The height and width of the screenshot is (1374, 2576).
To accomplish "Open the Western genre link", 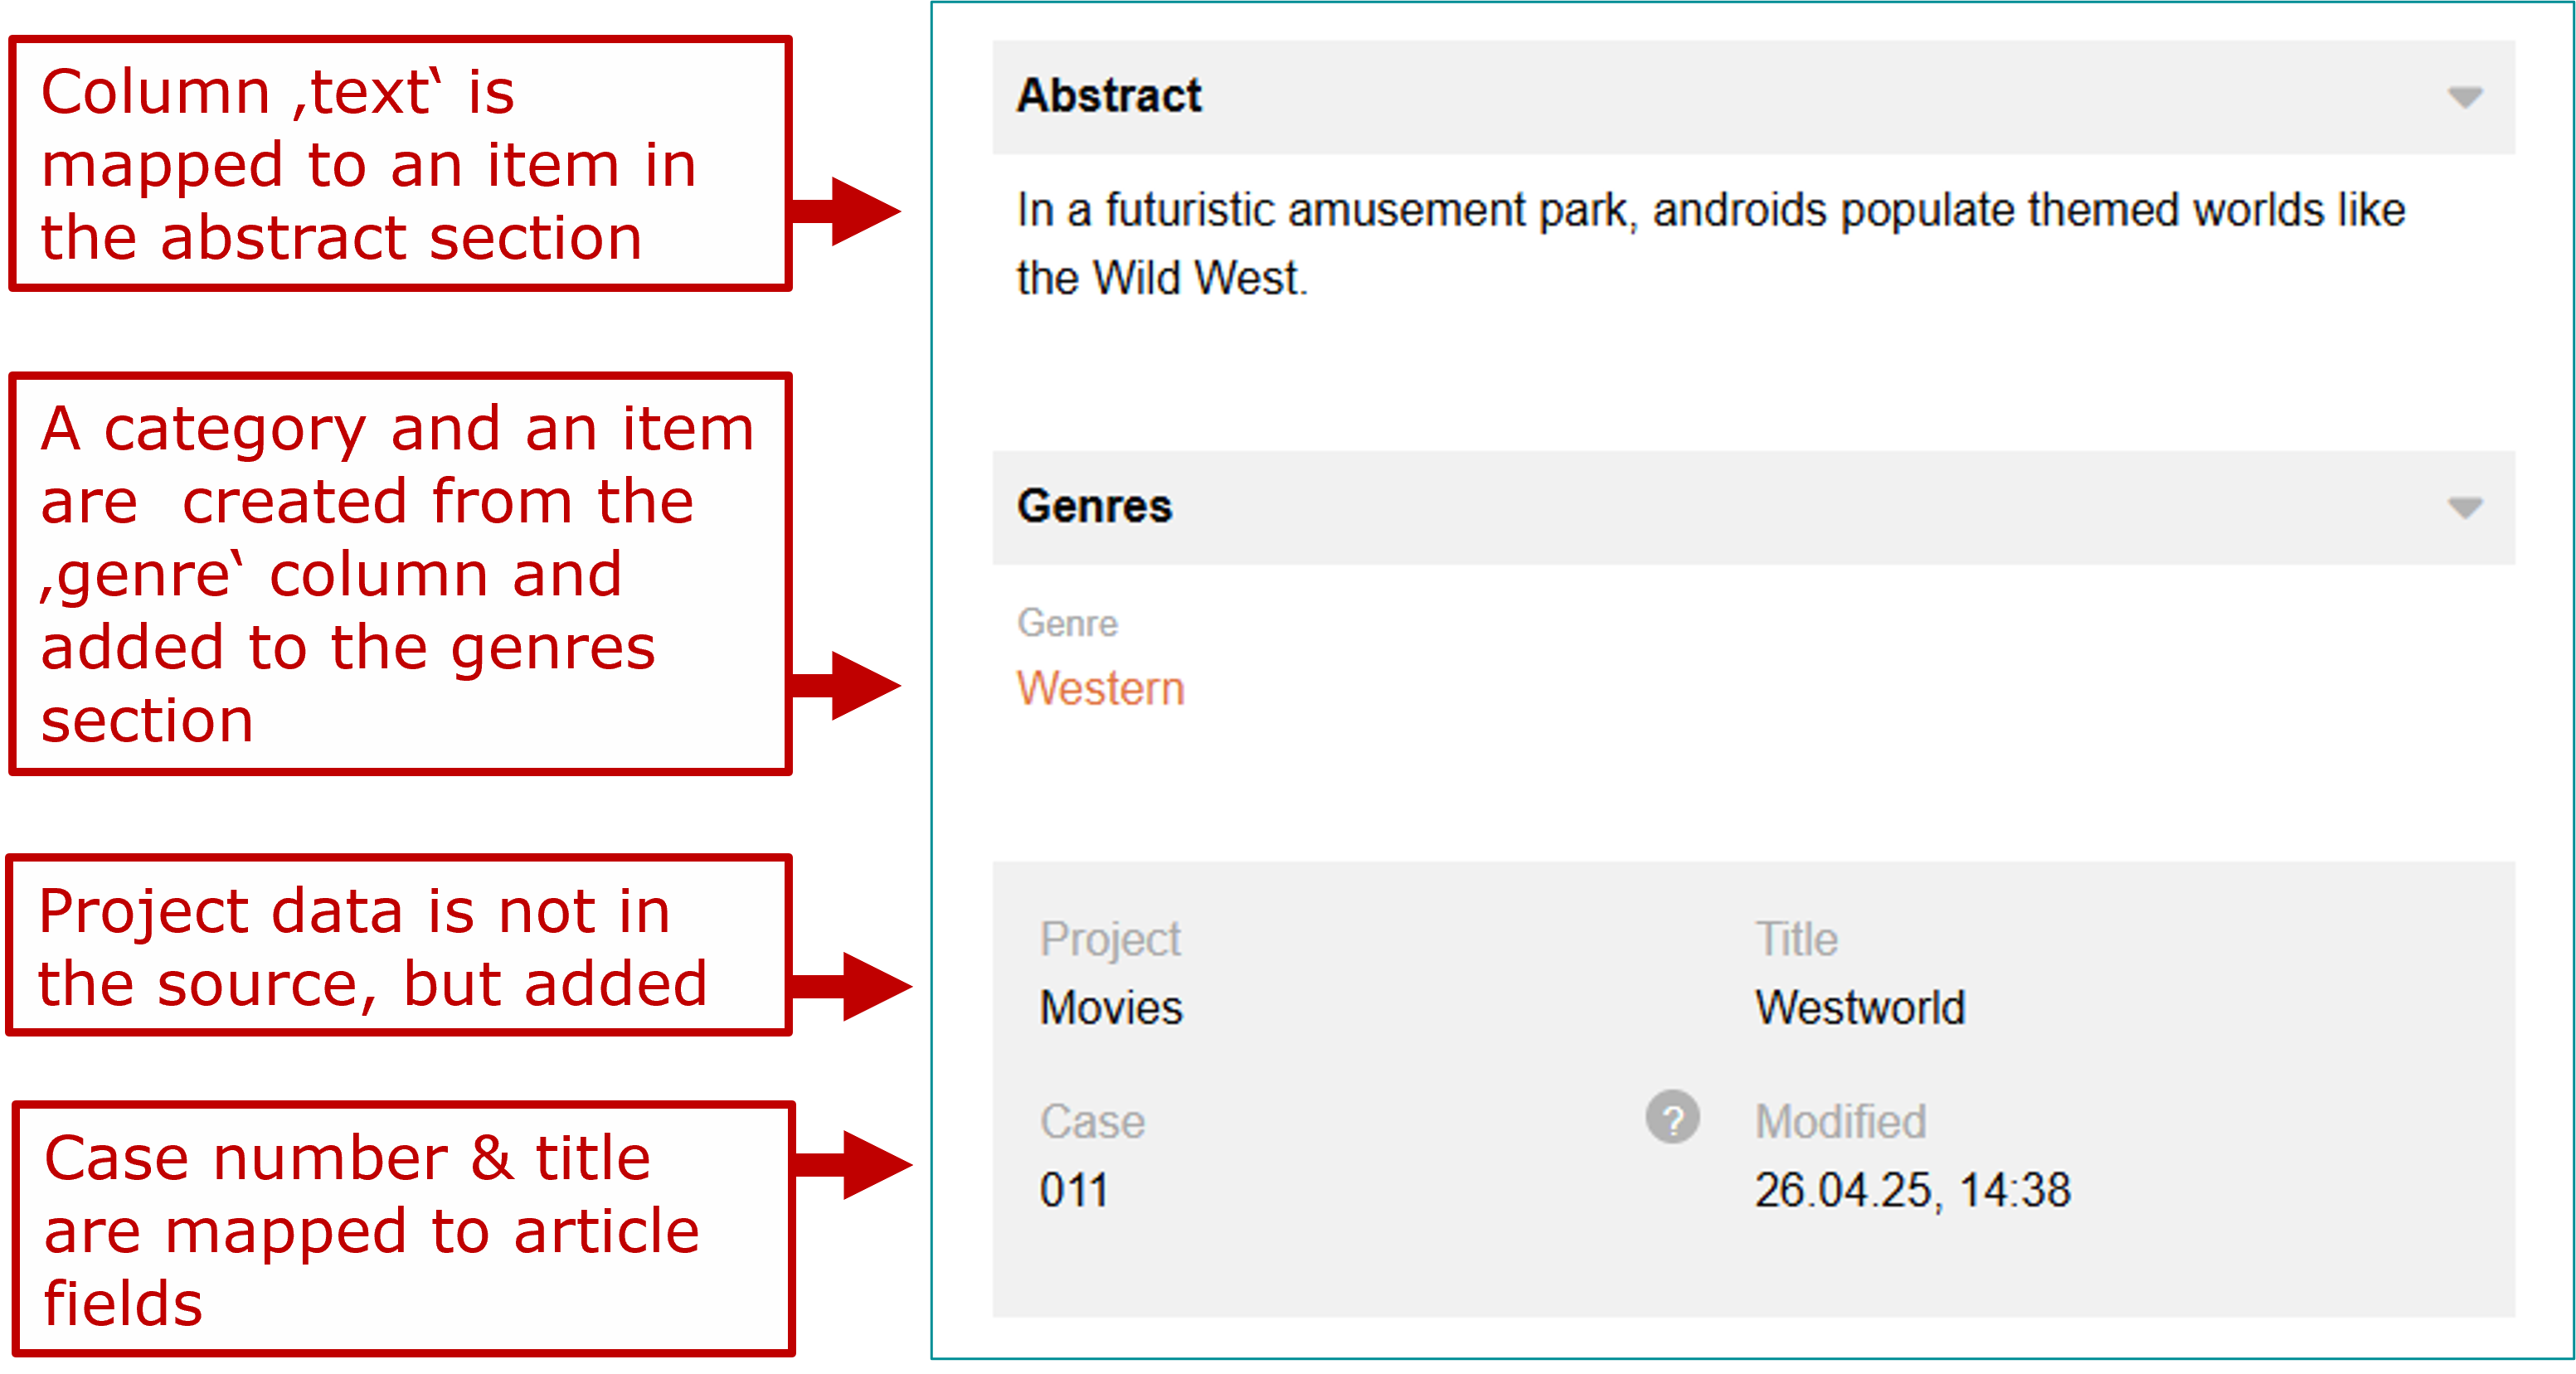I will 1100,688.
